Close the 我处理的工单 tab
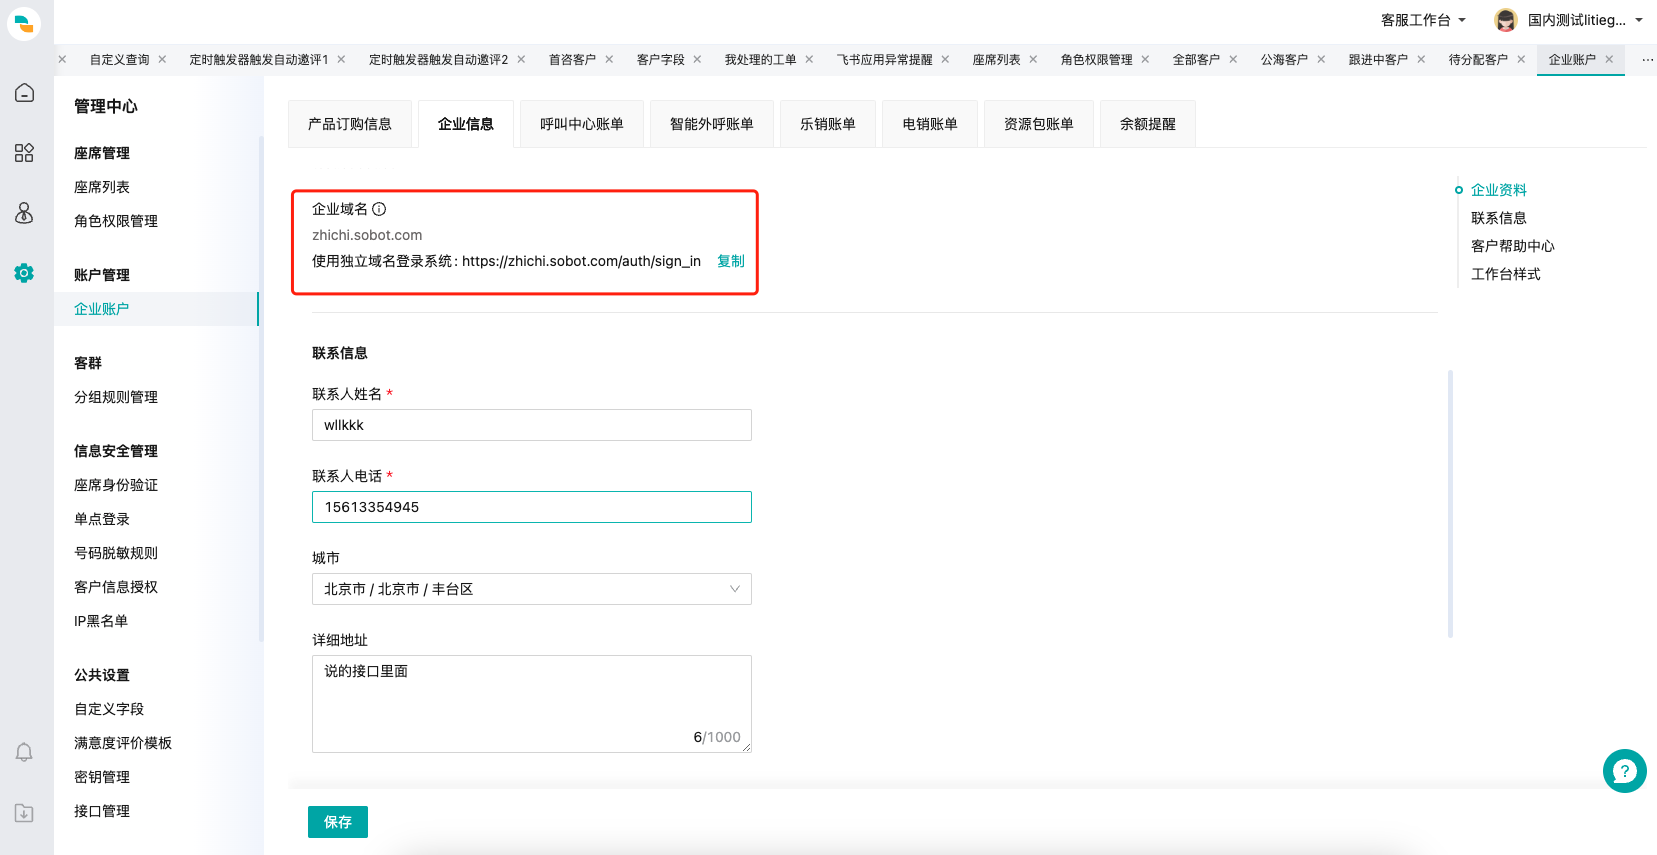 tap(809, 60)
